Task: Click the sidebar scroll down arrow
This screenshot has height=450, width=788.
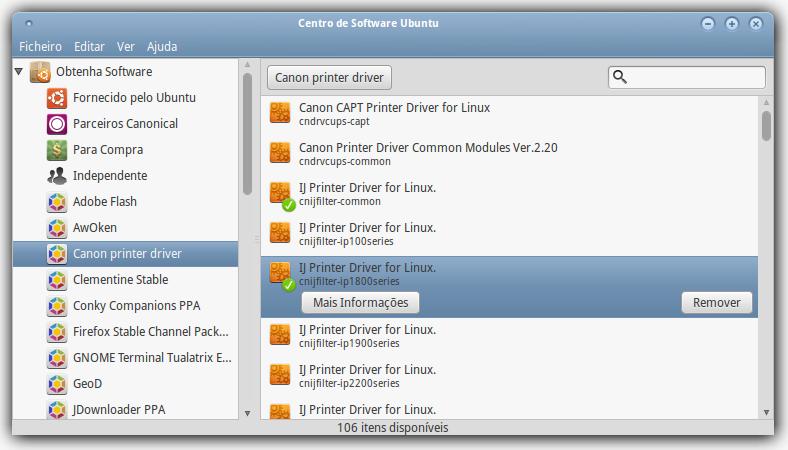Action: 247,413
